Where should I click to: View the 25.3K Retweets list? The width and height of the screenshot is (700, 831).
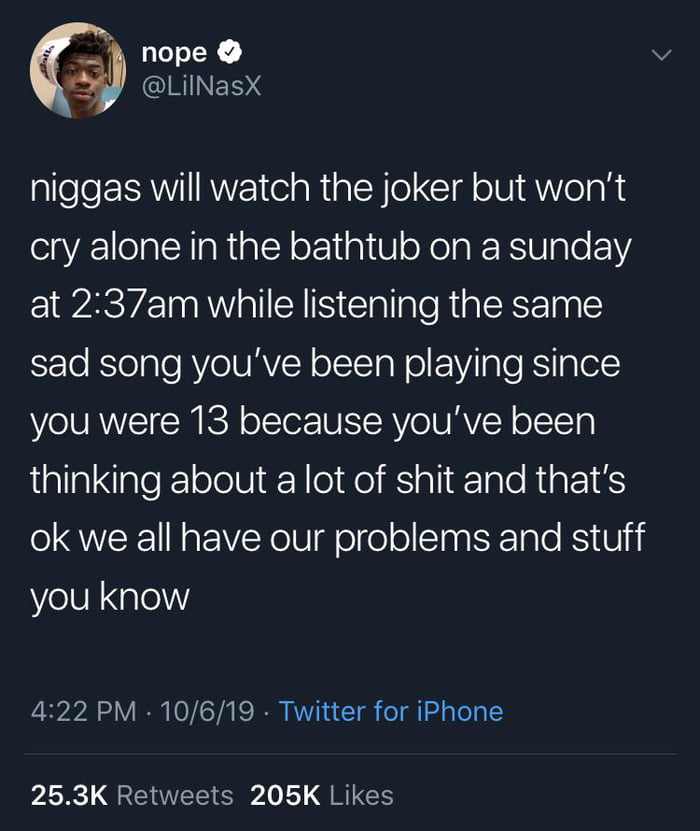(132, 795)
